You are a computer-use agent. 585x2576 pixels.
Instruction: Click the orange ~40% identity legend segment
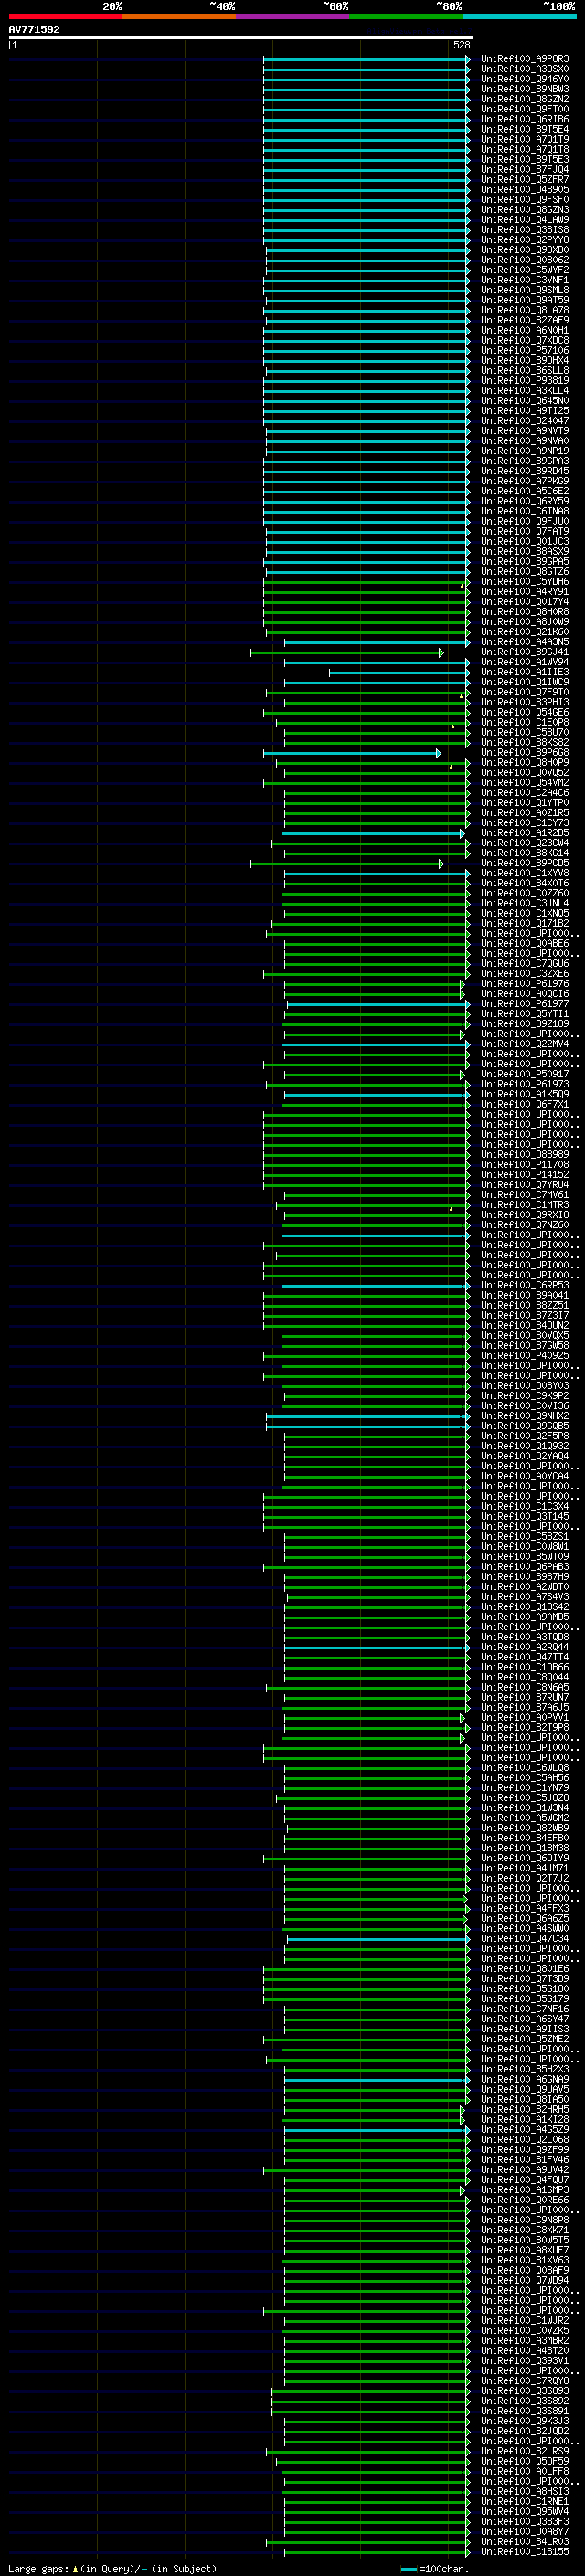tap(179, 16)
